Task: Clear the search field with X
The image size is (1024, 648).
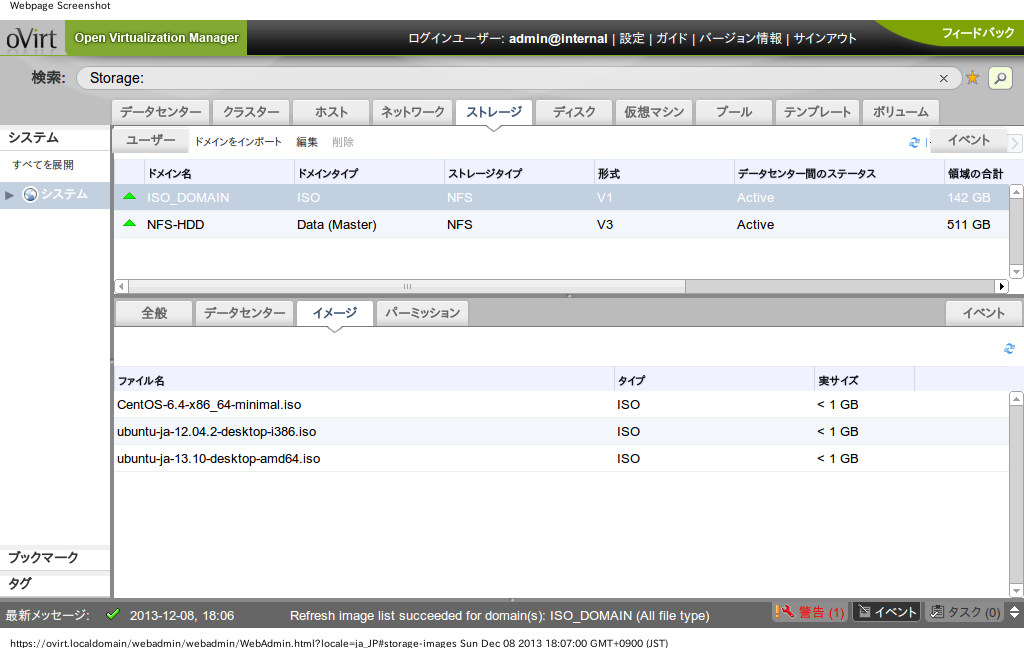Action: 943,78
